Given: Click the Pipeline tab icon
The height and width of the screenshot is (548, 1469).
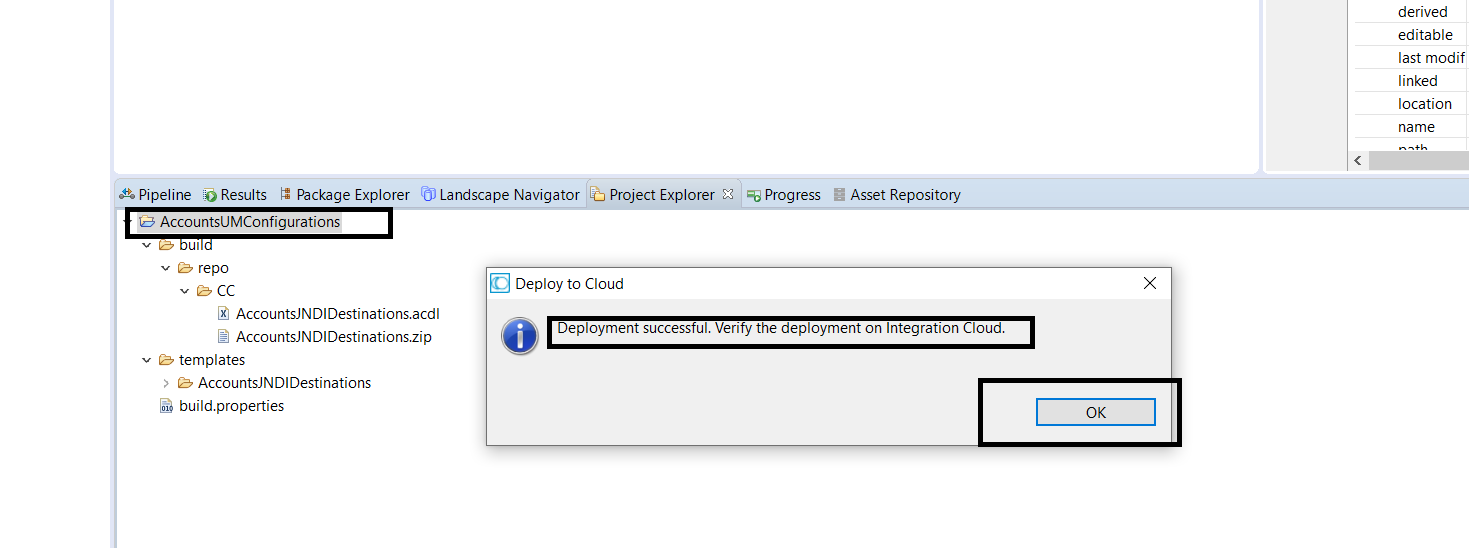Looking at the screenshot, I should click(127, 195).
